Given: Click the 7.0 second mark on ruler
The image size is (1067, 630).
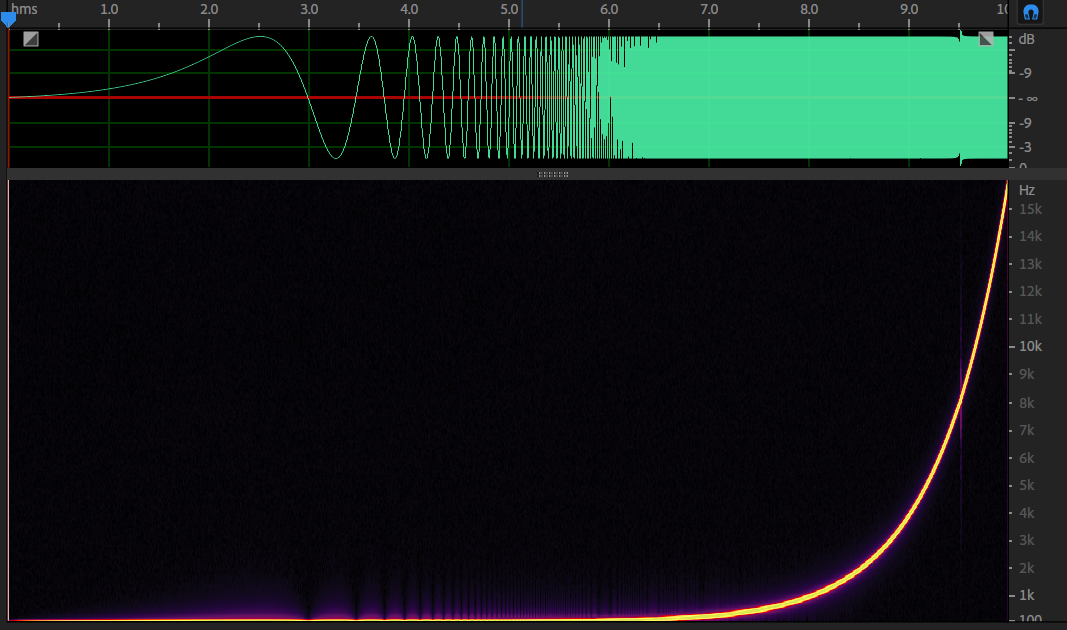Looking at the screenshot, I should 709,9.
